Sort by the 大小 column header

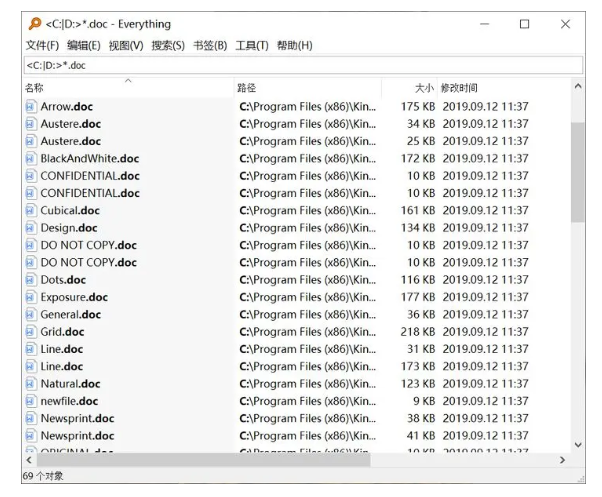point(409,88)
